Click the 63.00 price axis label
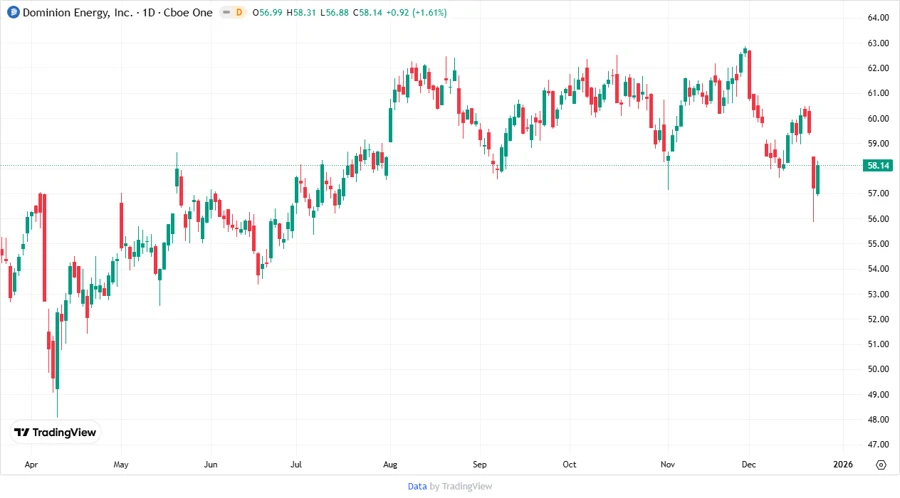900x498 pixels. (878, 43)
